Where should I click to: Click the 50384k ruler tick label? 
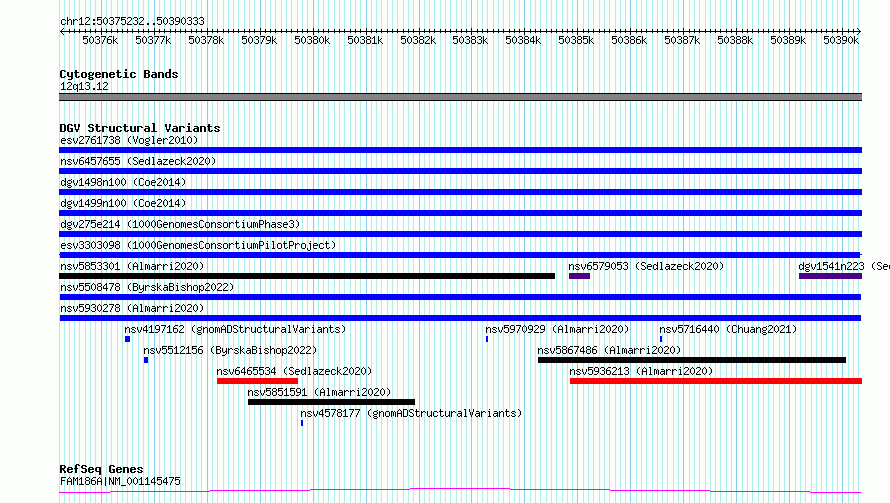(523, 40)
